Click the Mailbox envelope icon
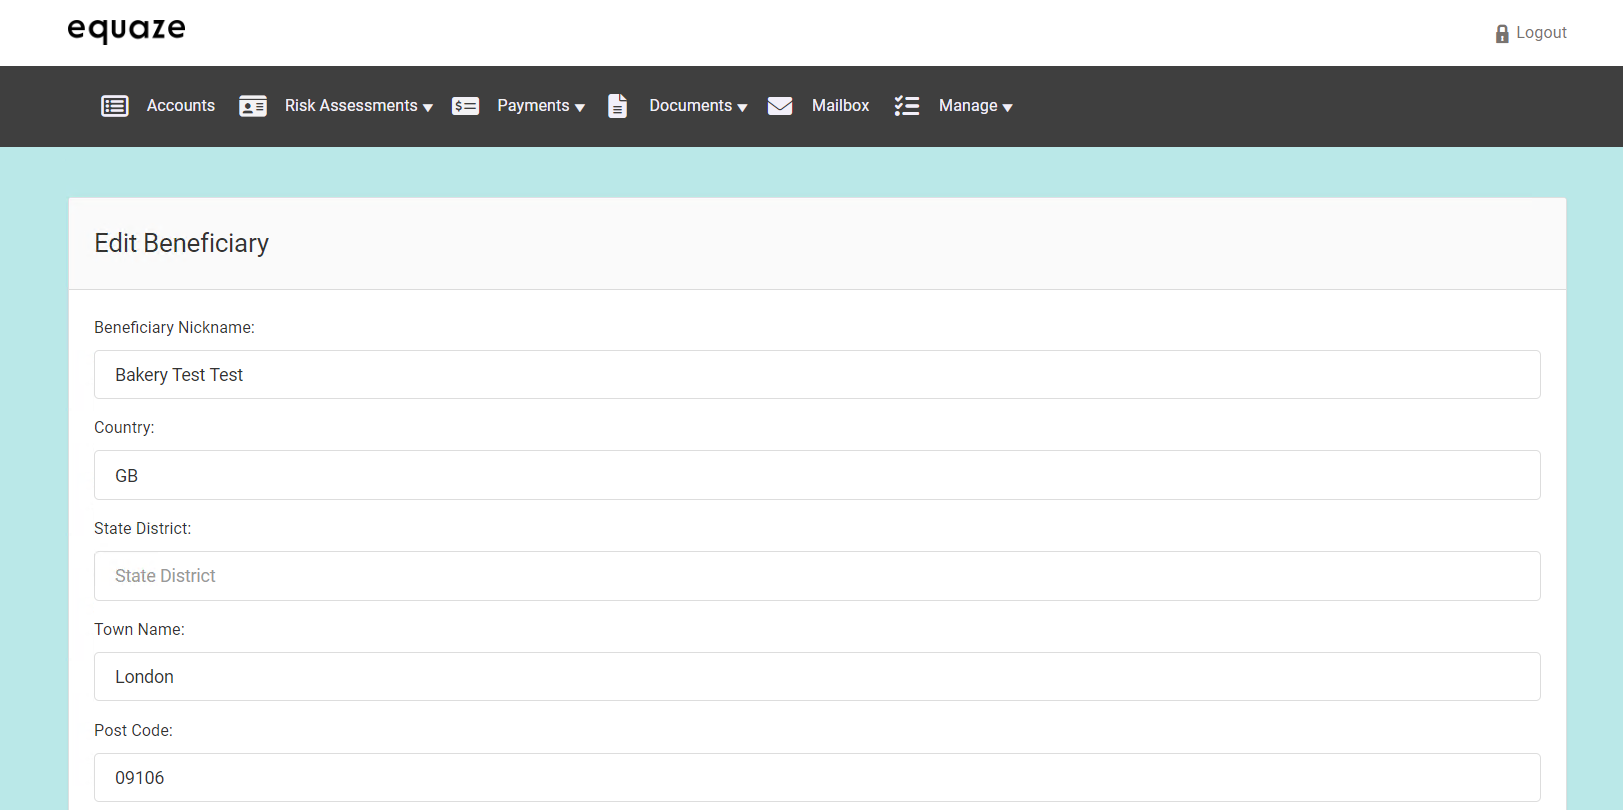This screenshot has height=810, width=1623. [780, 106]
